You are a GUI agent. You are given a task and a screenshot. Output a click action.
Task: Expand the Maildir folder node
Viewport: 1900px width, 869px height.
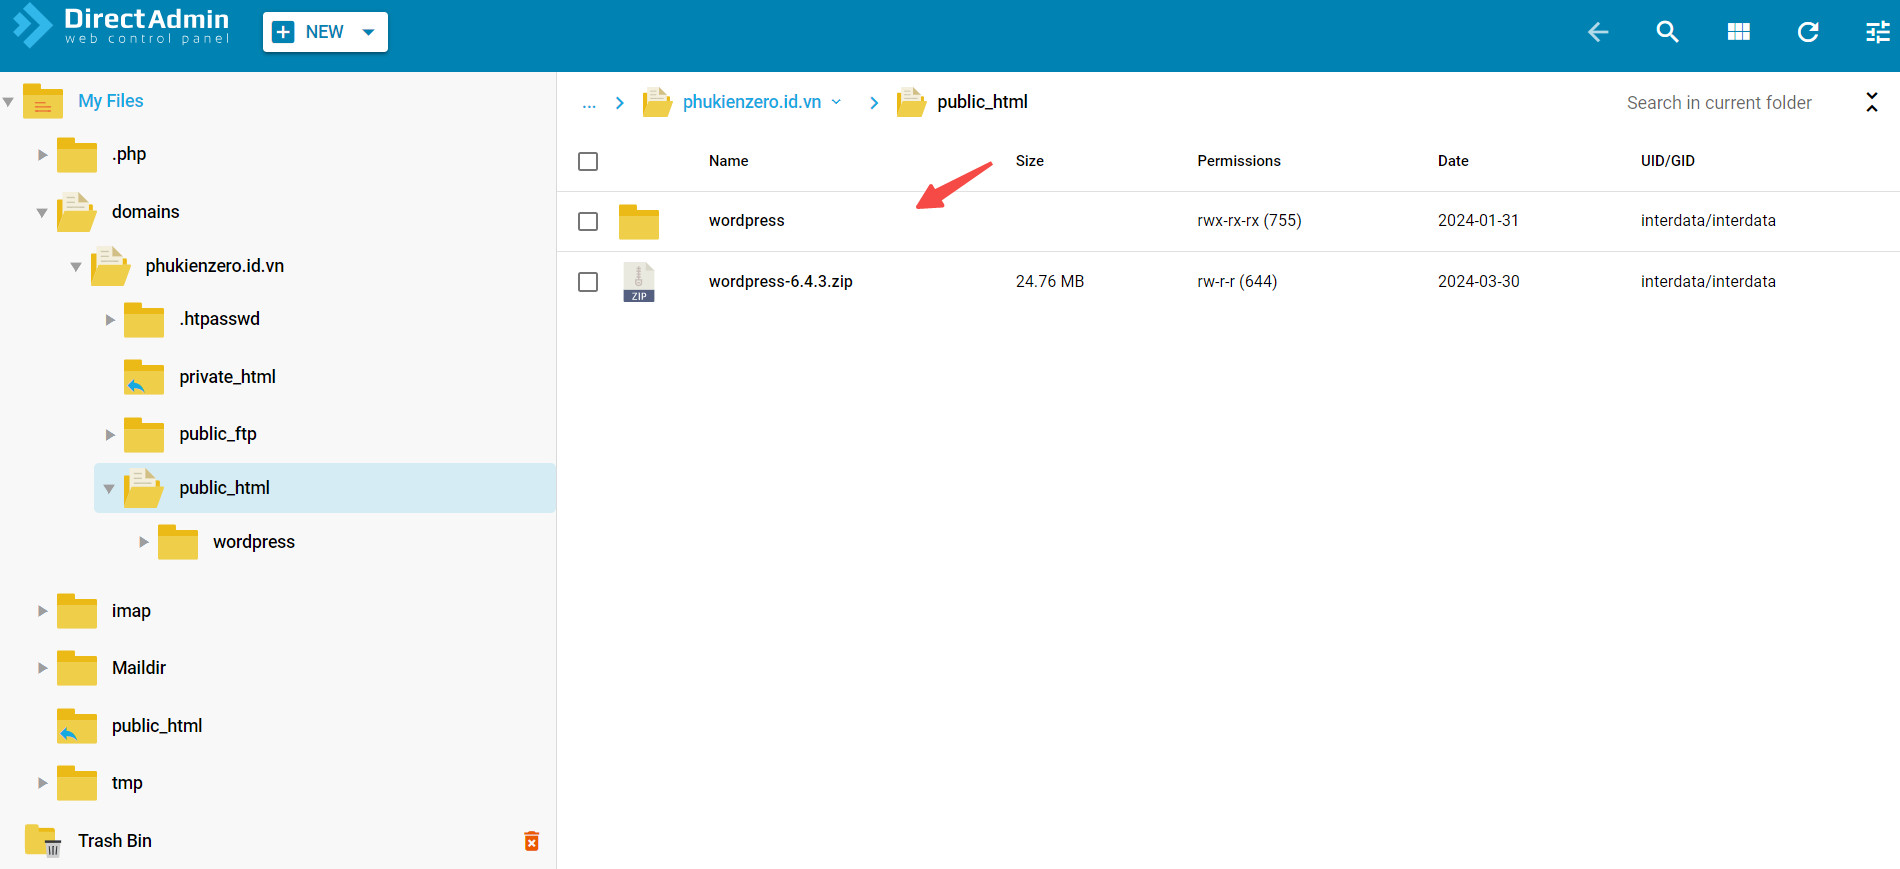42,668
